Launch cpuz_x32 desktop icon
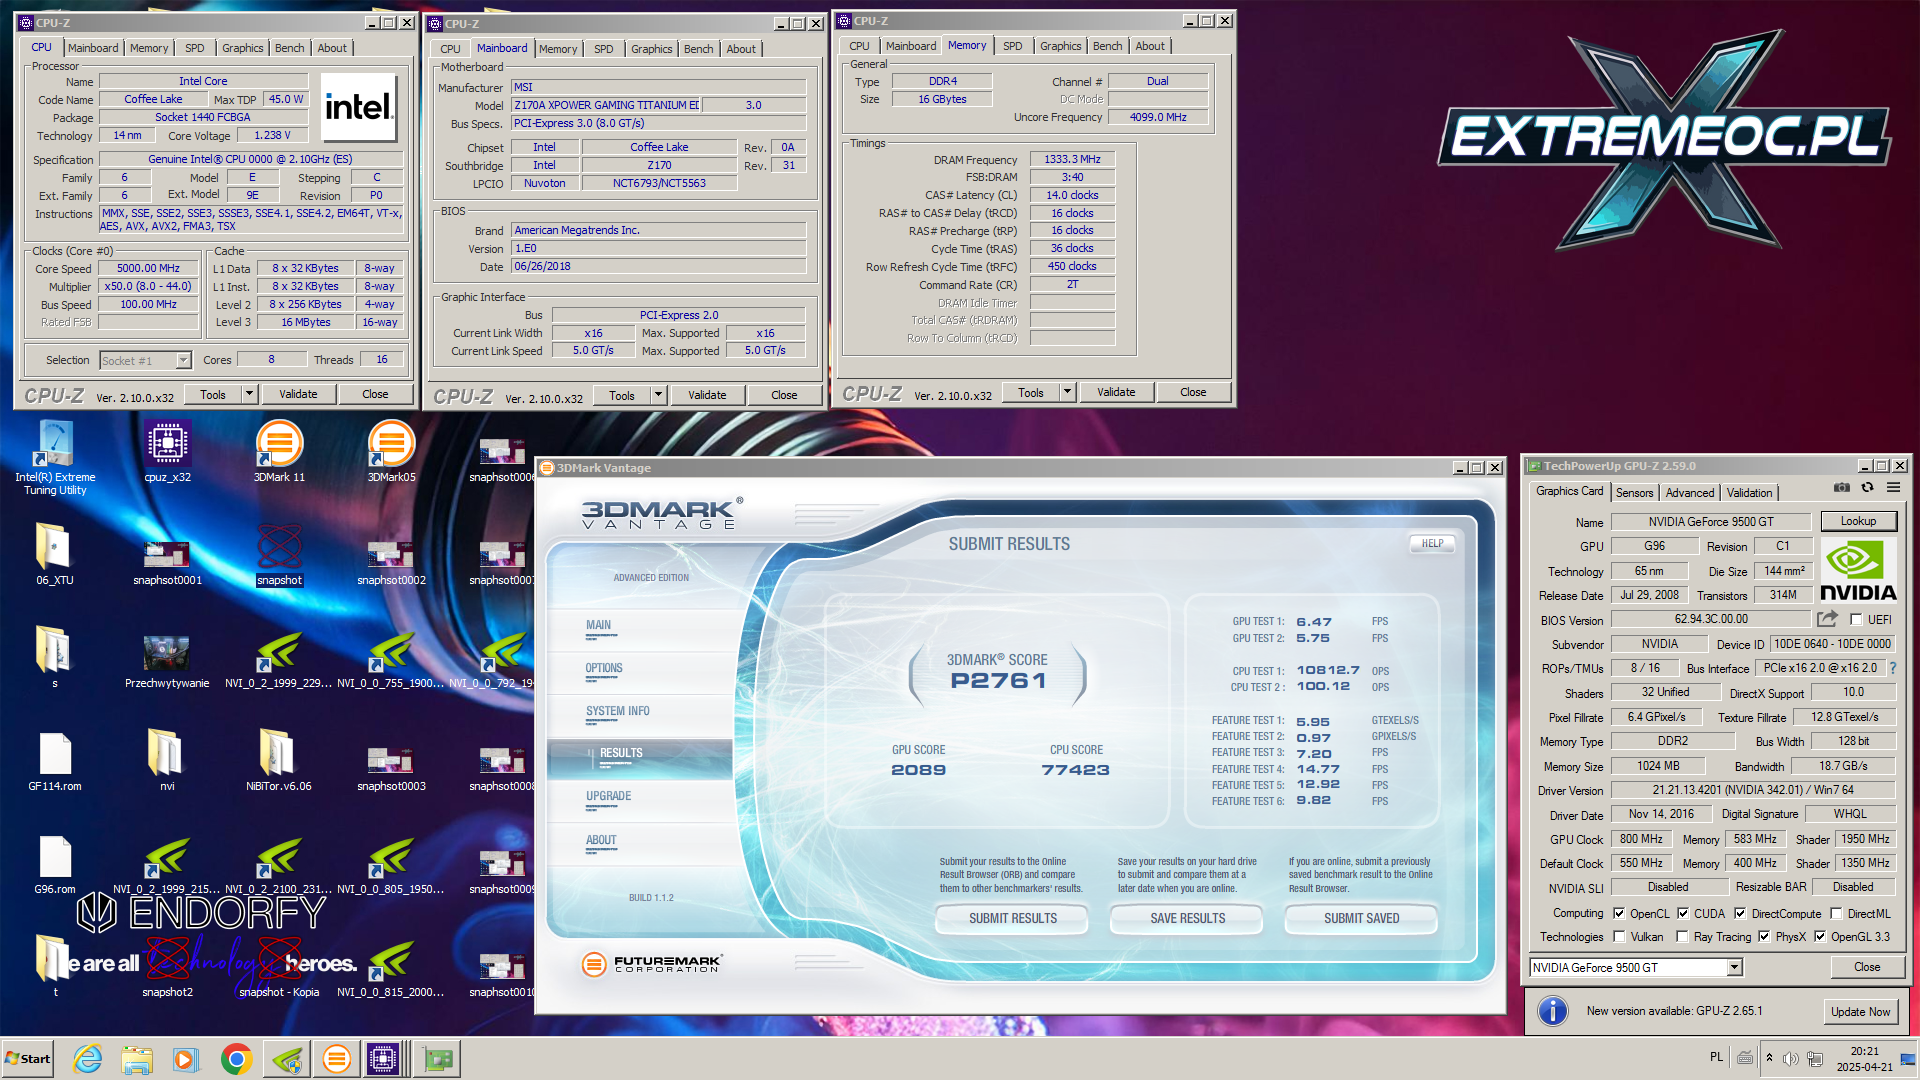 [x=167, y=452]
